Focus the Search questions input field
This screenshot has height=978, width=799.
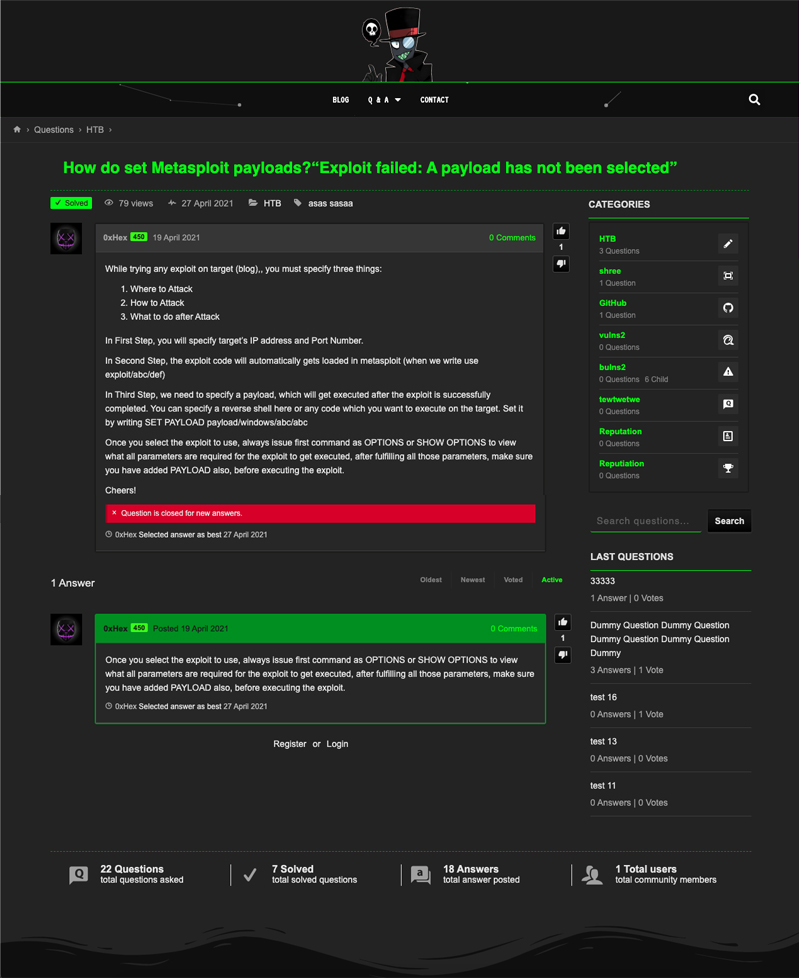[646, 521]
